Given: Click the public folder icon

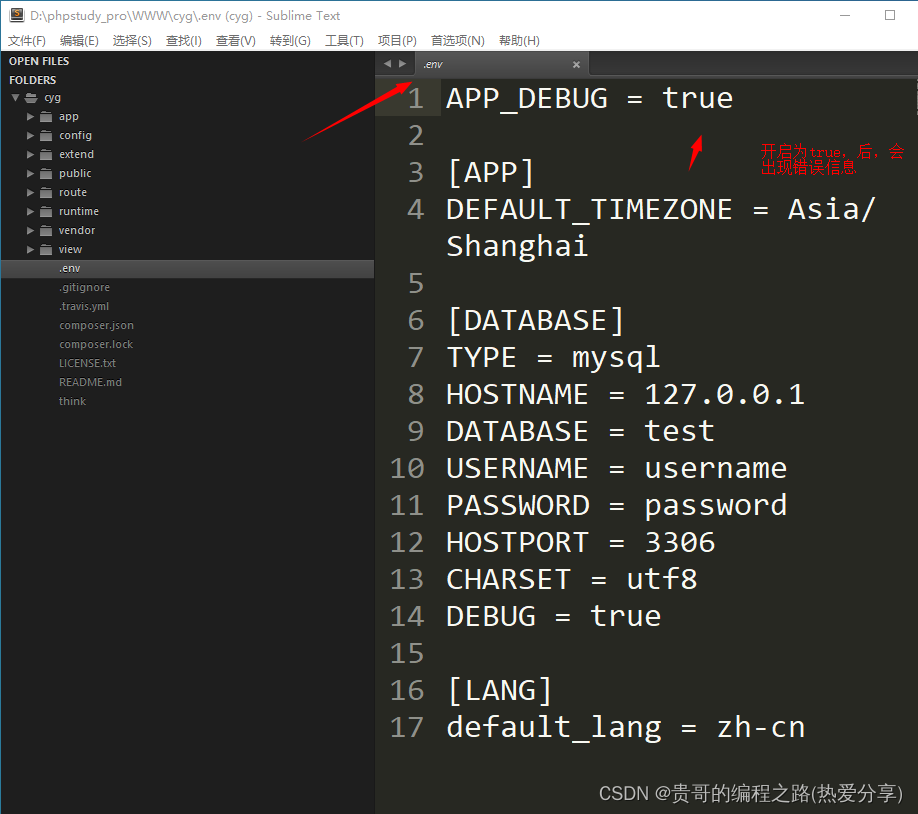Looking at the screenshot, I should click(46, 173).
